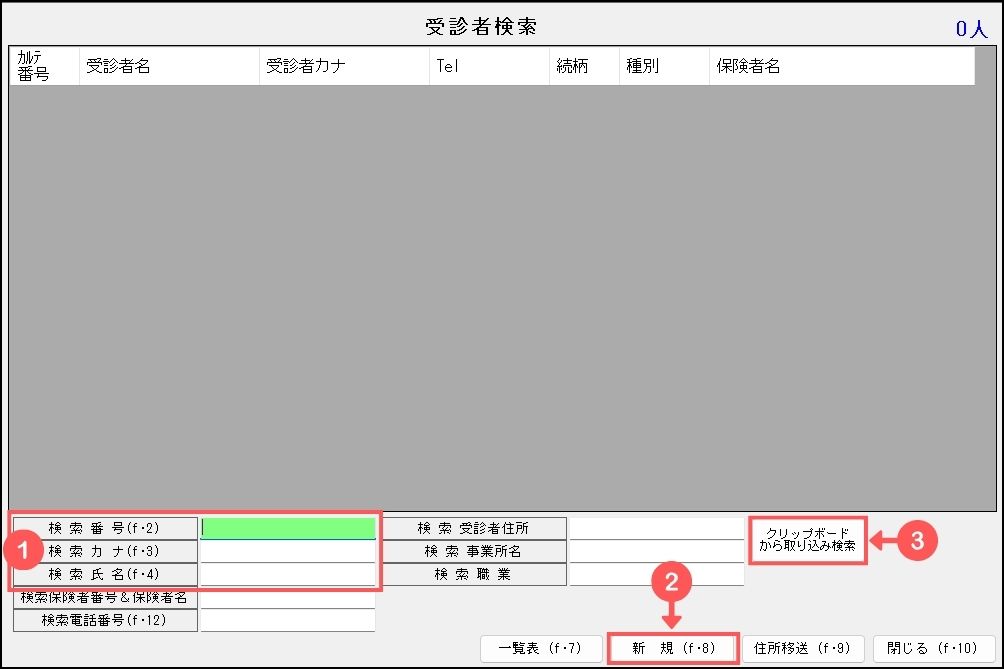The image size is (1004, 669).
Task: Click the 住所移送 (f·9) button
Action: 803,648
